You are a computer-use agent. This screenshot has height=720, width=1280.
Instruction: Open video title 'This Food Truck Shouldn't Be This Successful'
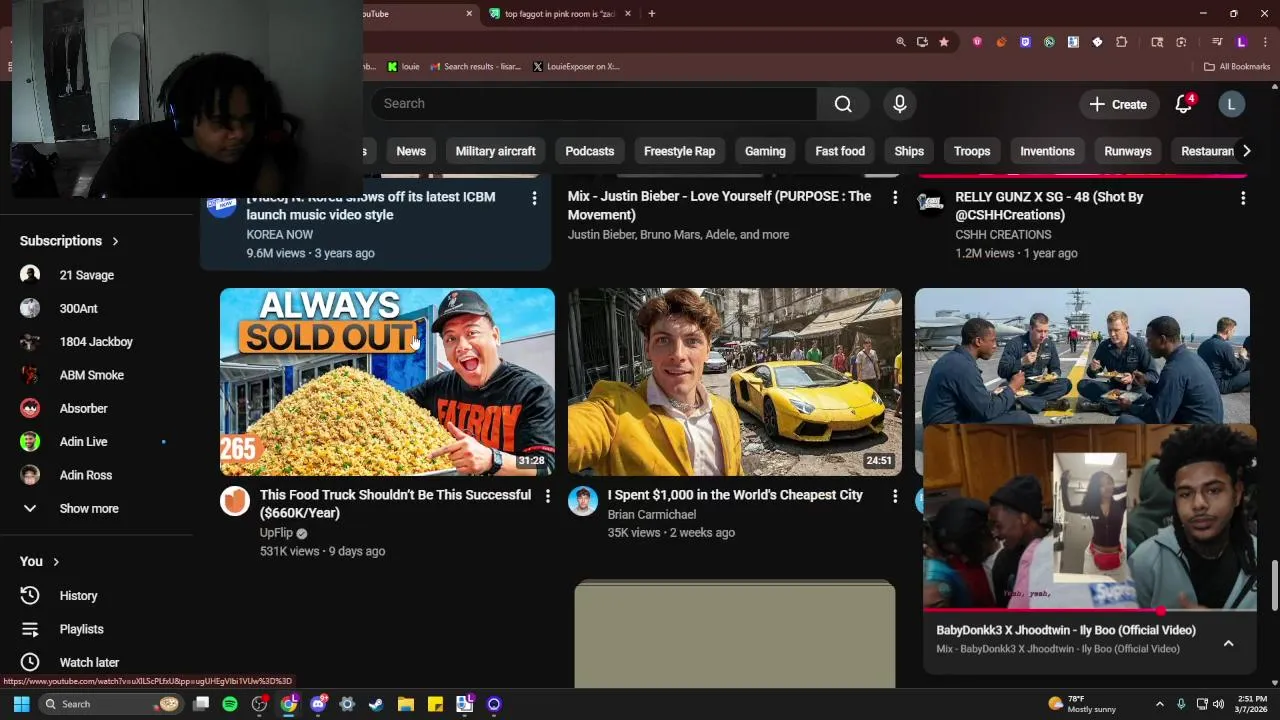tap(396, 504)
